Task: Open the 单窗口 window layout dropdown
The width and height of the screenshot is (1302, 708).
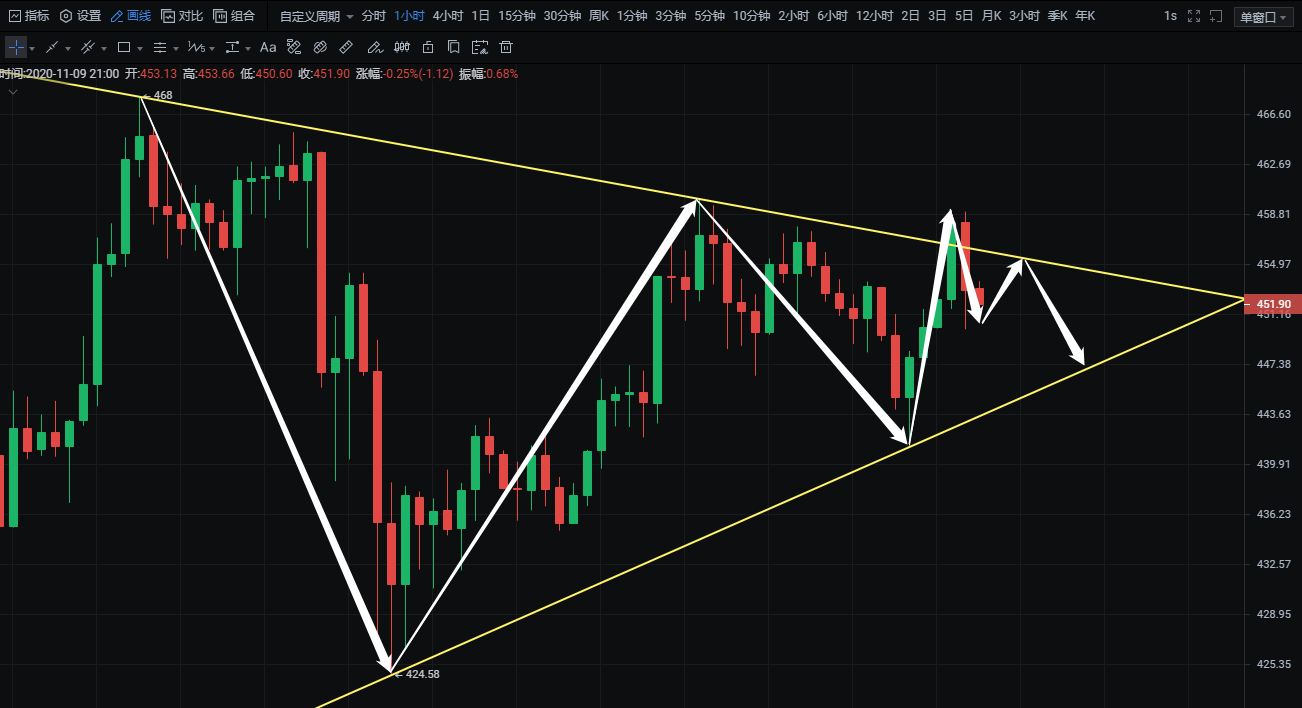Action: tap(1263, 16)
